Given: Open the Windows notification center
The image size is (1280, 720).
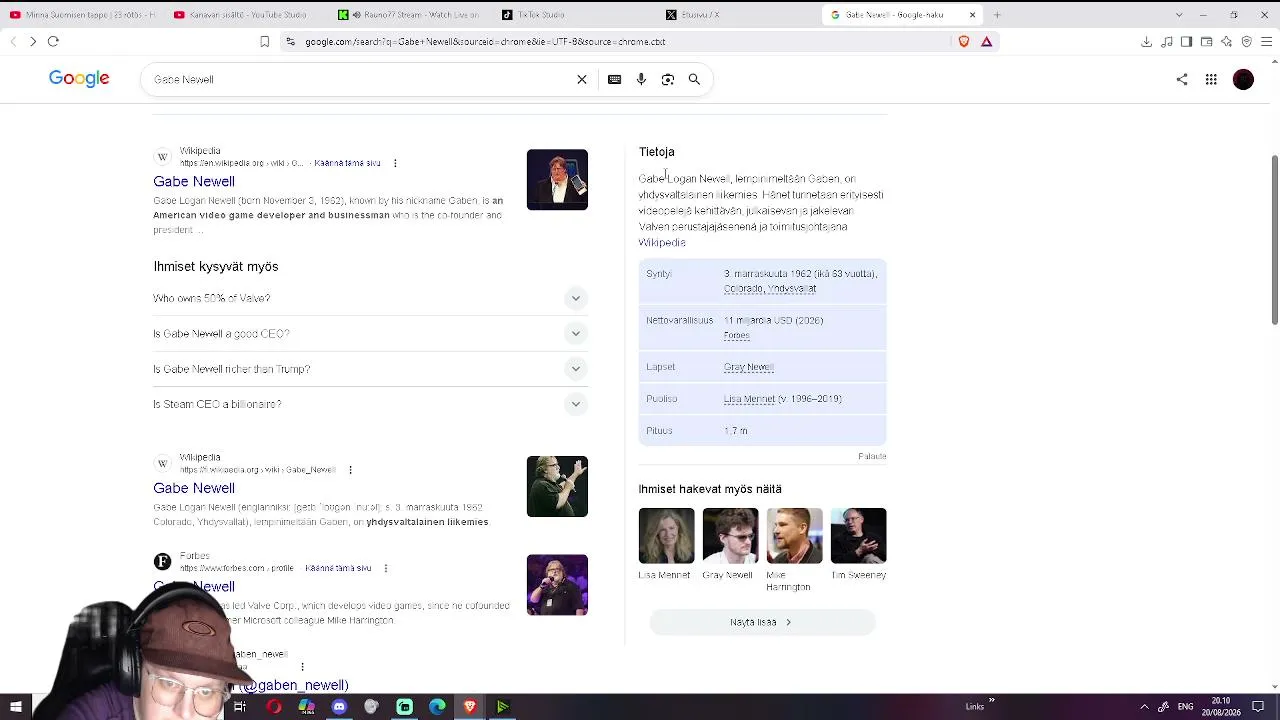Looking at the screenshot, I should click(1258, 707).
